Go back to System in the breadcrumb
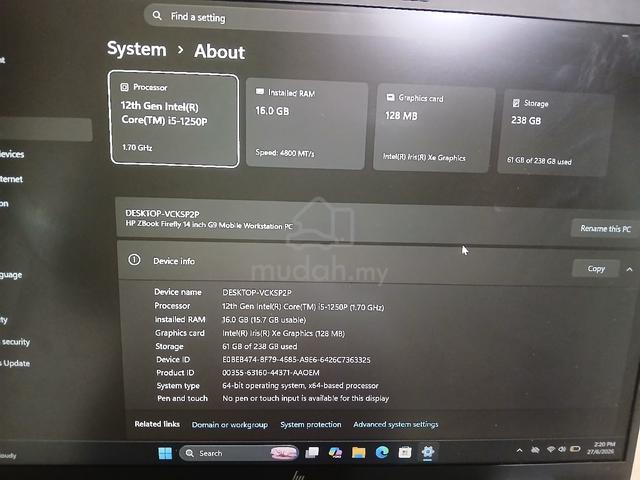Viewport: 640px width, 480px height. [x=136, y=49]
